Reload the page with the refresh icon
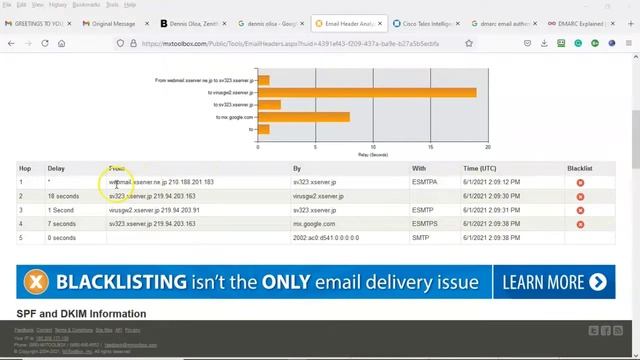This screenshot has width=640, height=360. [x=45, y=43]
